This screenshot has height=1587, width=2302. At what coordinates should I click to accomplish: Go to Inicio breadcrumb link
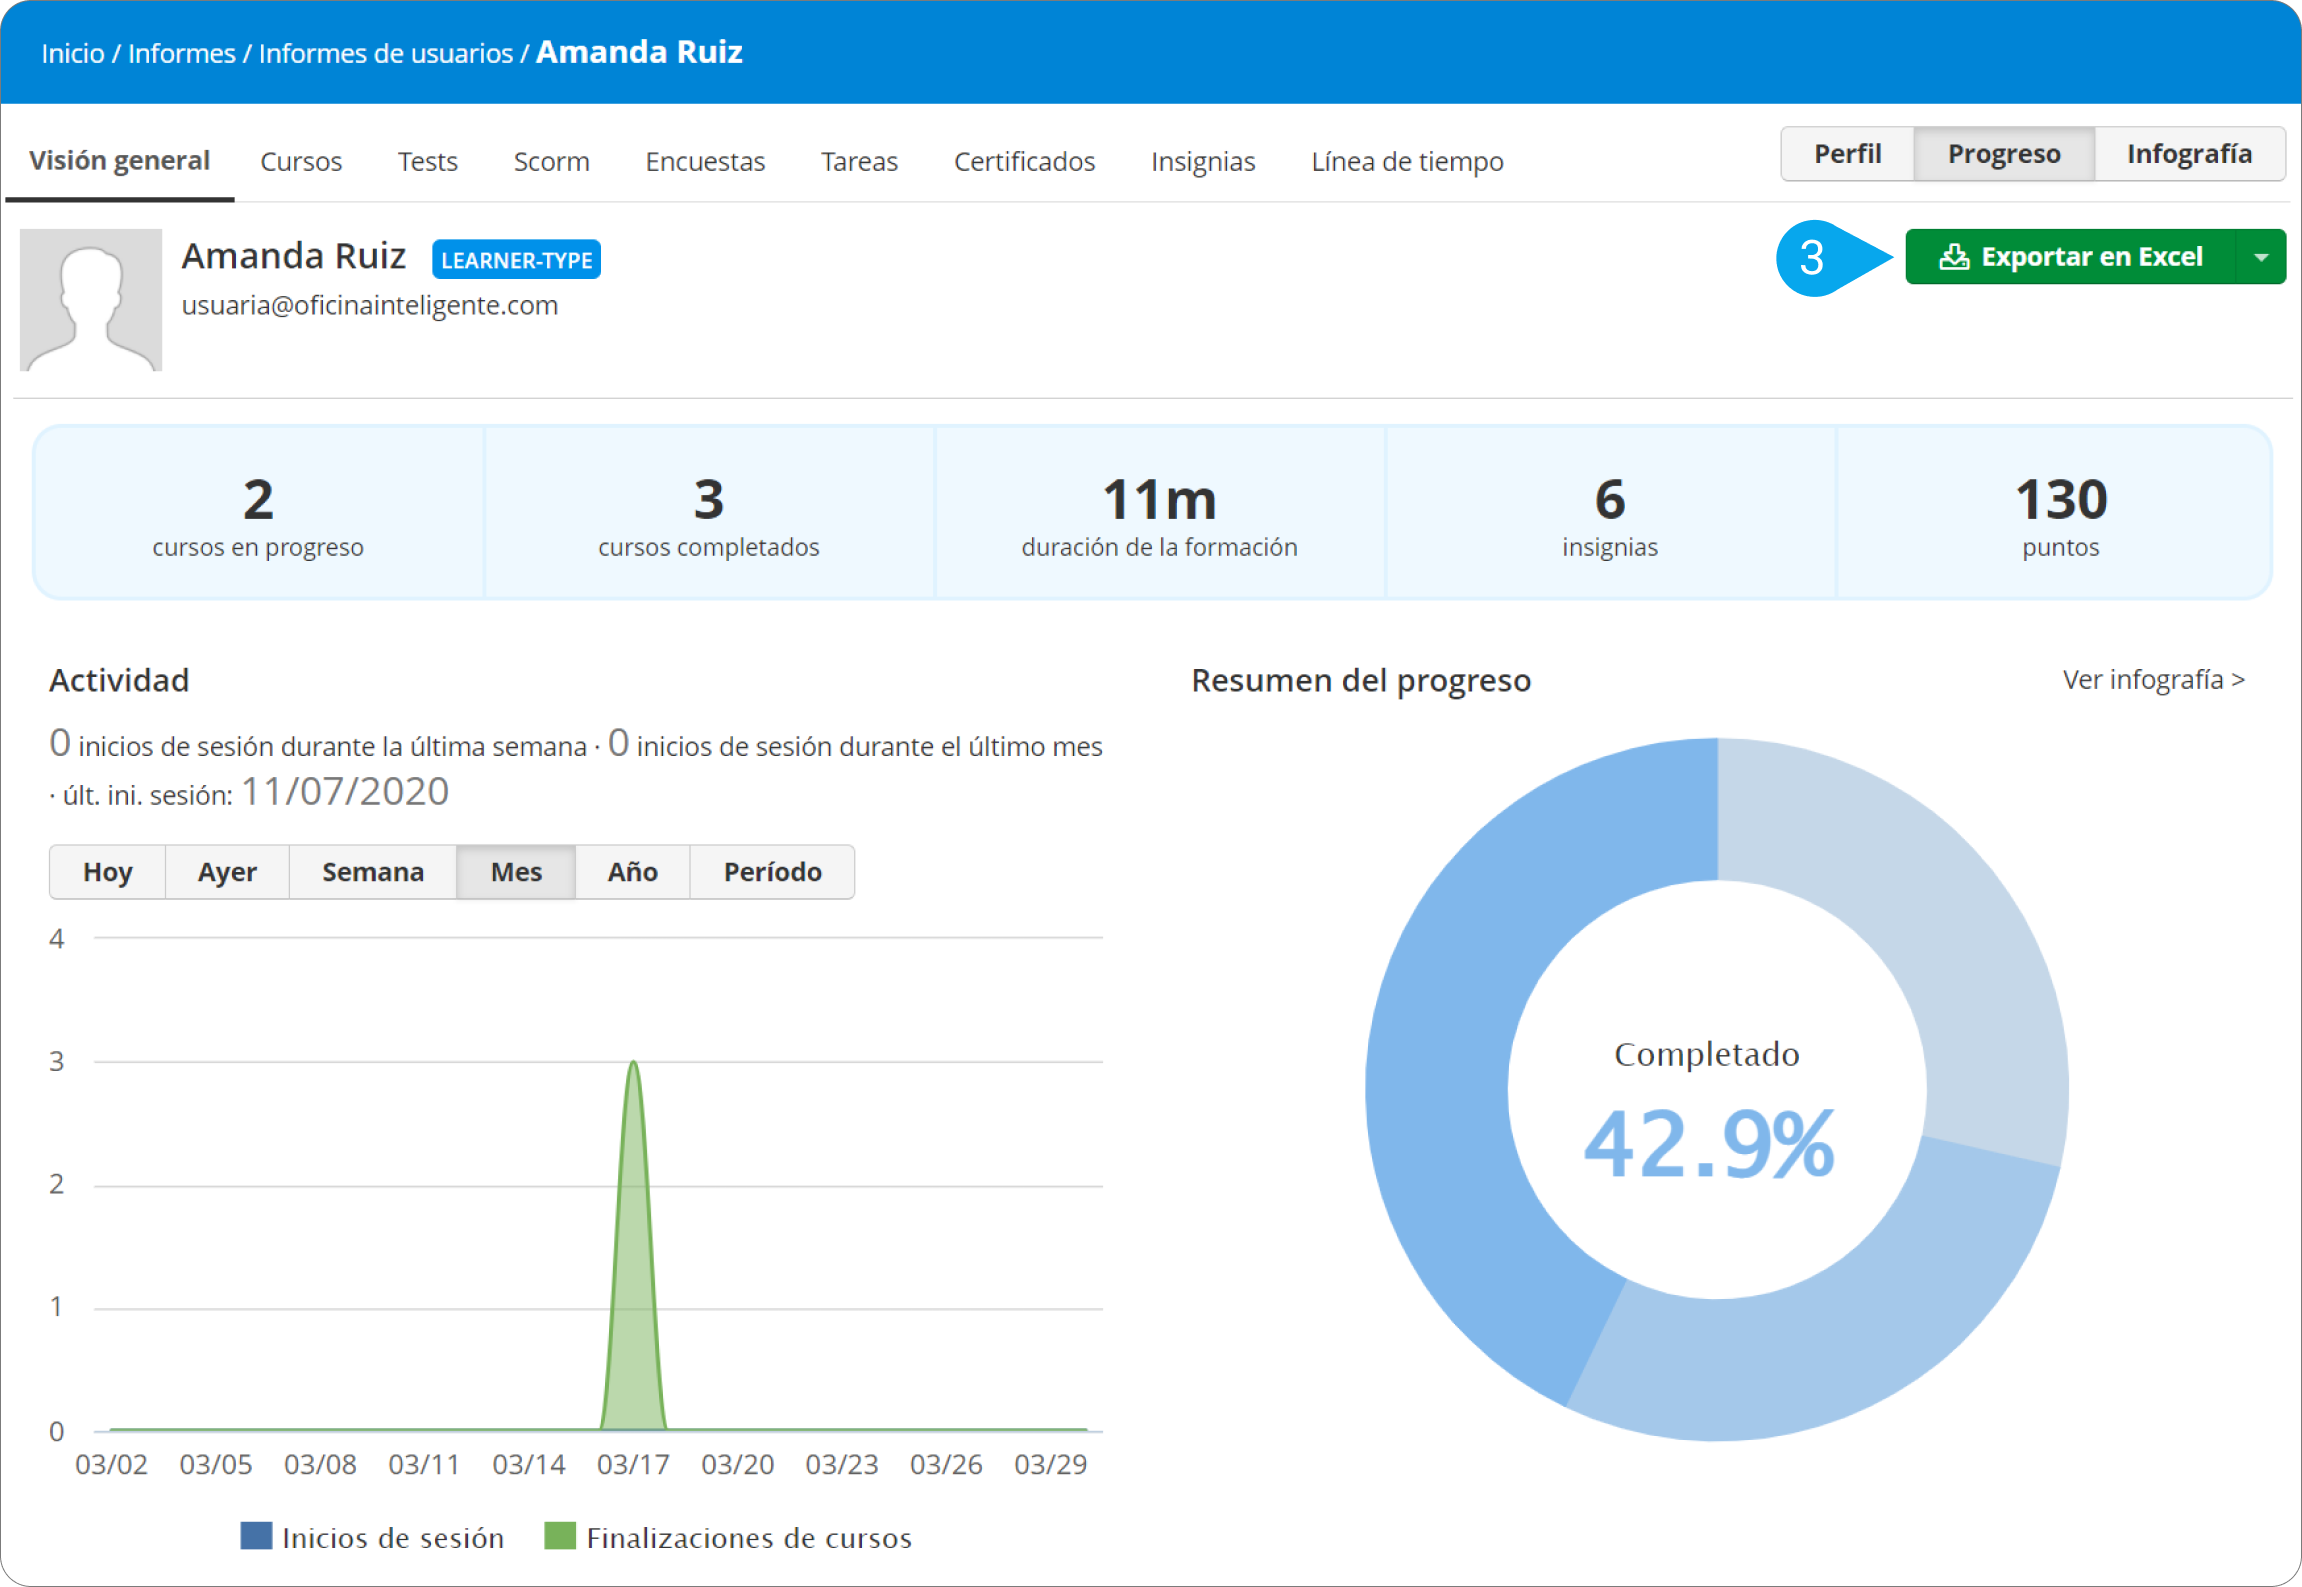tap(72, 53)
